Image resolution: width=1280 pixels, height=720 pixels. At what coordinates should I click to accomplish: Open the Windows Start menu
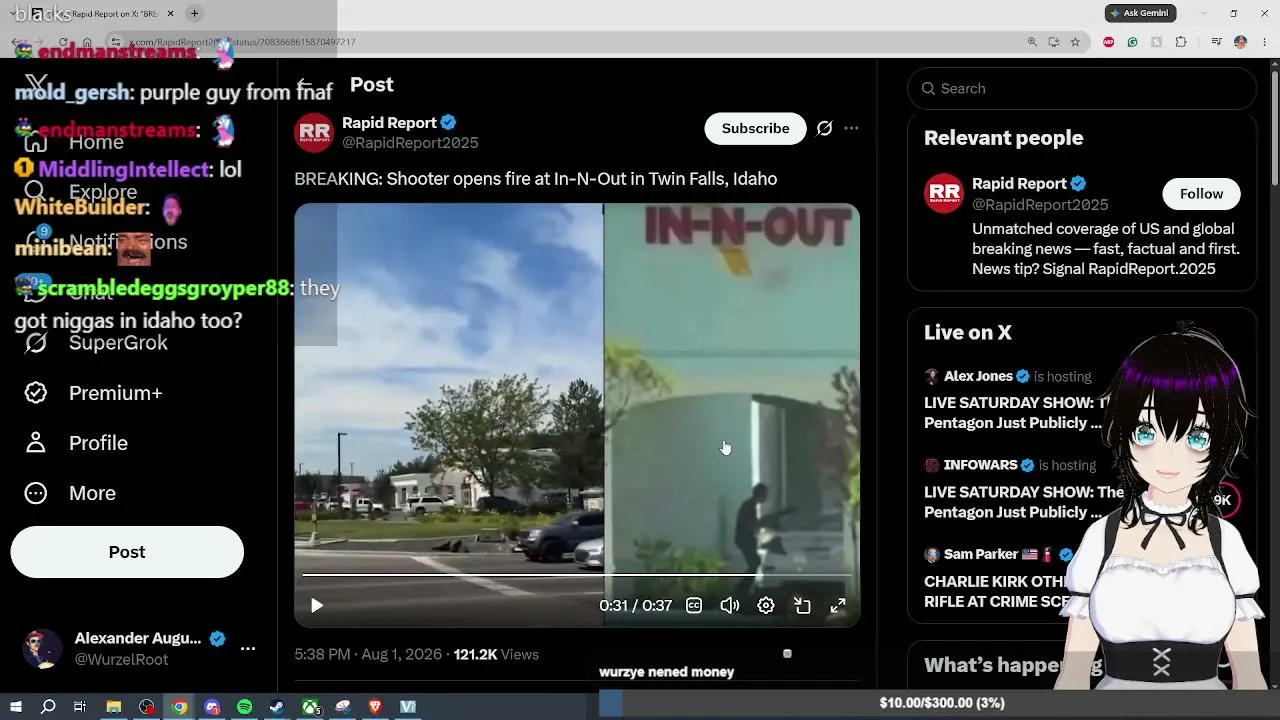15,707
